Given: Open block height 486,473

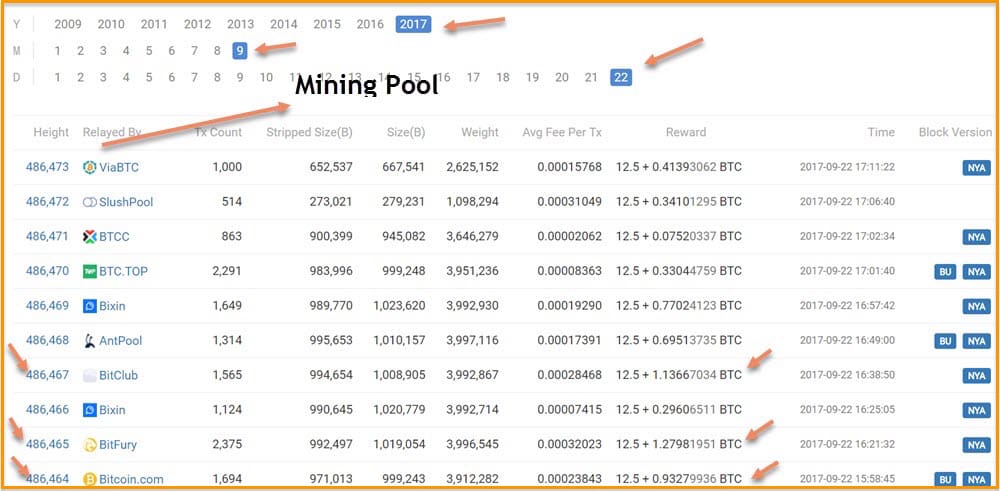Looking at the screenshot, I should coord(47,168).
